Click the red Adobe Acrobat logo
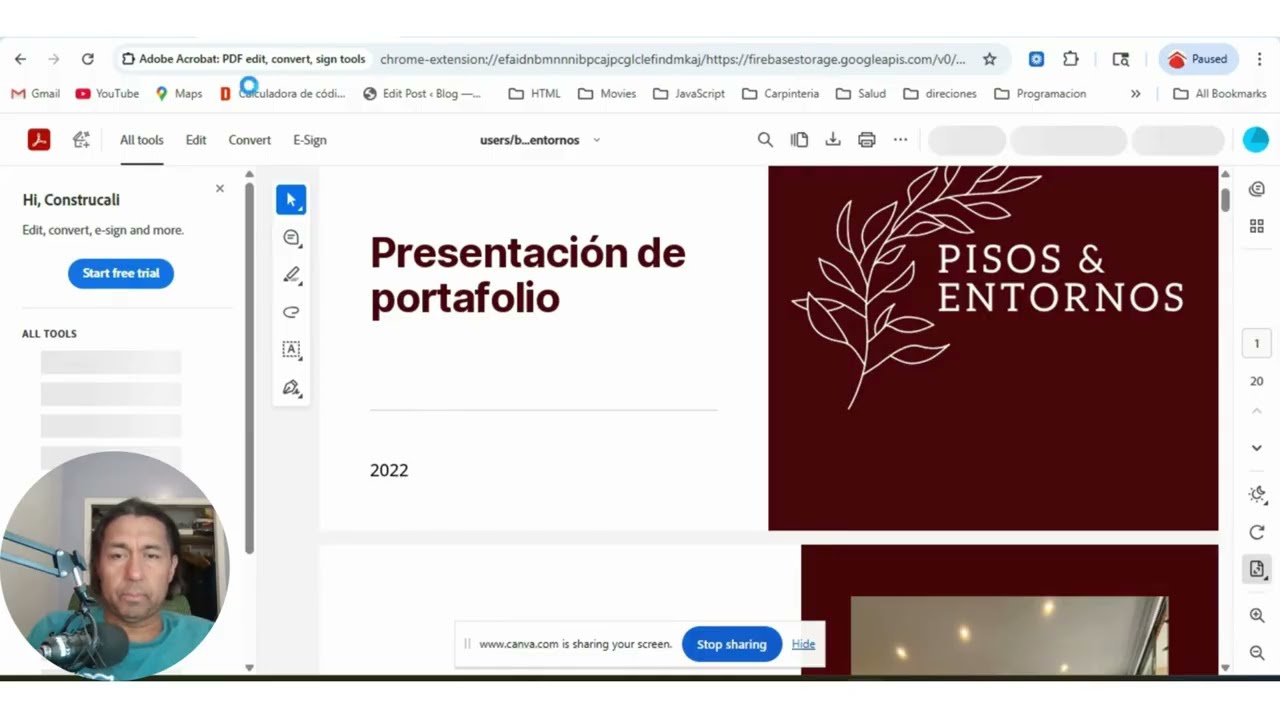1280x720 pixels. [x=39, y=140]
